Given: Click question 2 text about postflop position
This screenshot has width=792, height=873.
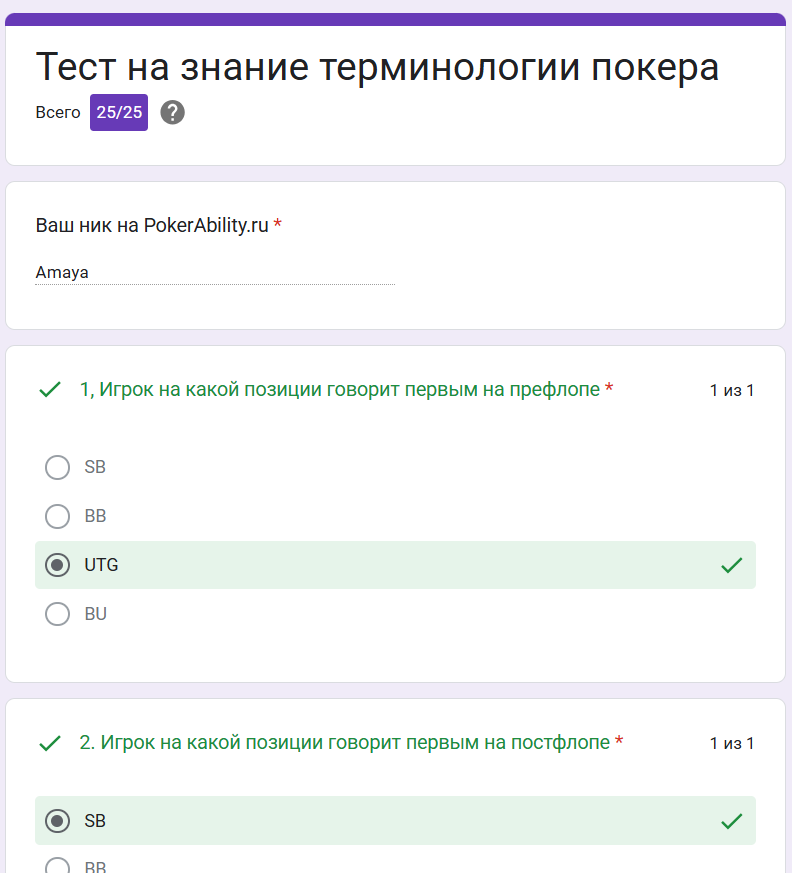Looking at the screenshot, I should tap(345, 743).
